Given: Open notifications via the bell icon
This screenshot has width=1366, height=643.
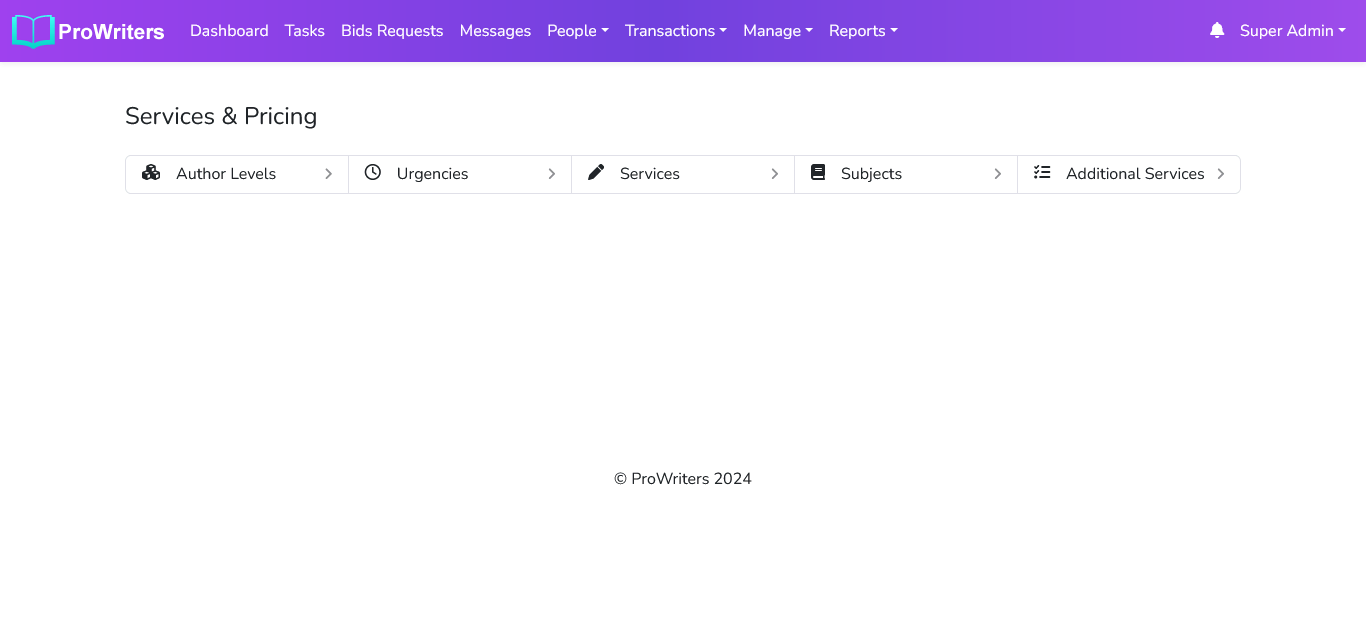Looking at the screenshot, I should pyautogui.click(x=1217, y=31).
